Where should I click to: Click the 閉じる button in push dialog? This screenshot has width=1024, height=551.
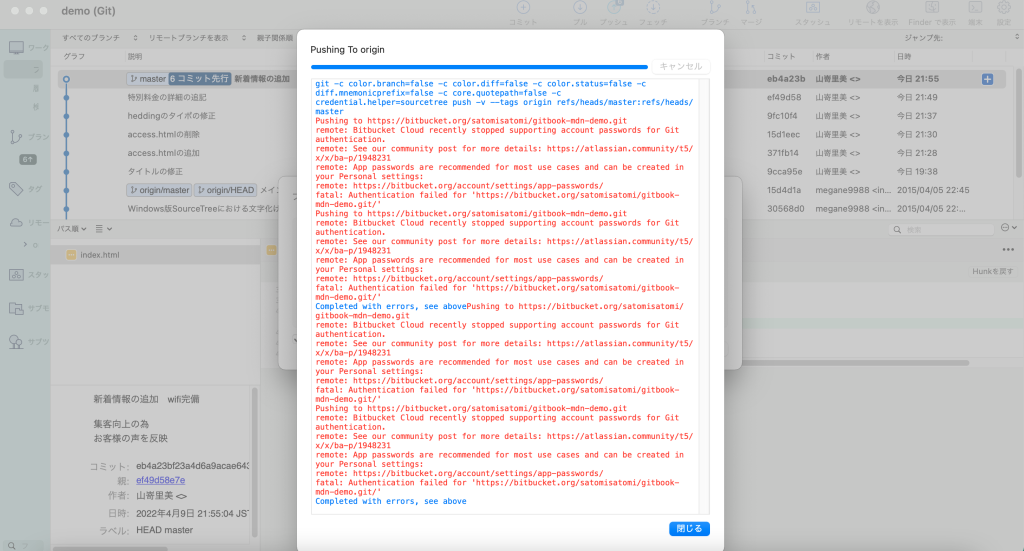(689, 528)
